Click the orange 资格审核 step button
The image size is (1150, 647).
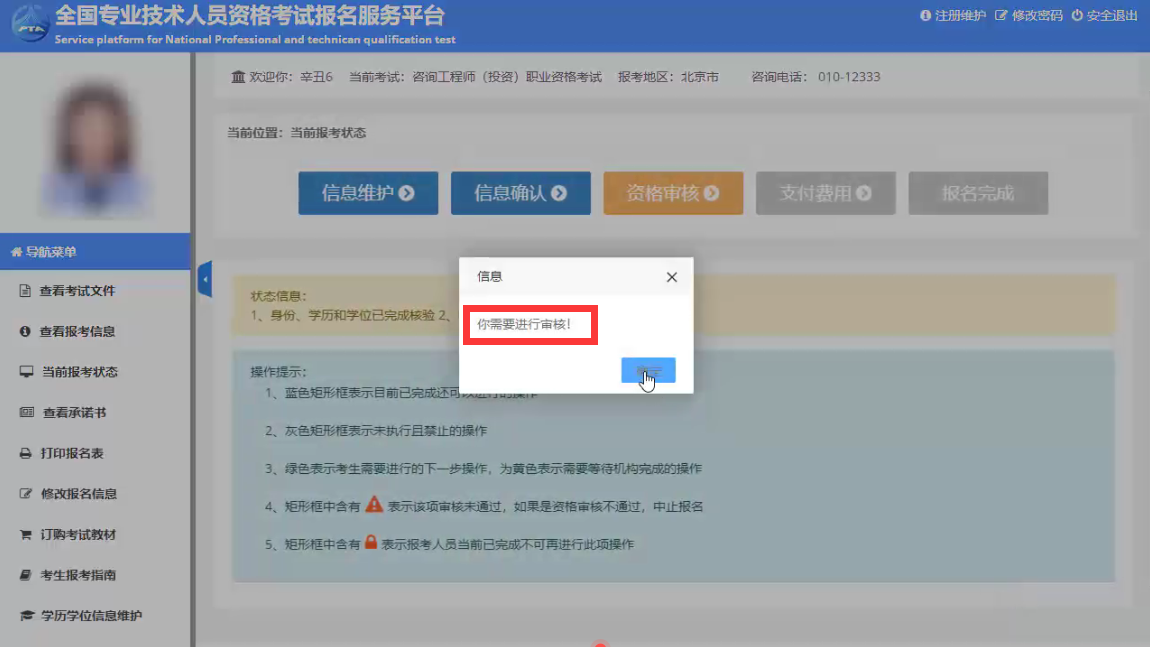673,193
